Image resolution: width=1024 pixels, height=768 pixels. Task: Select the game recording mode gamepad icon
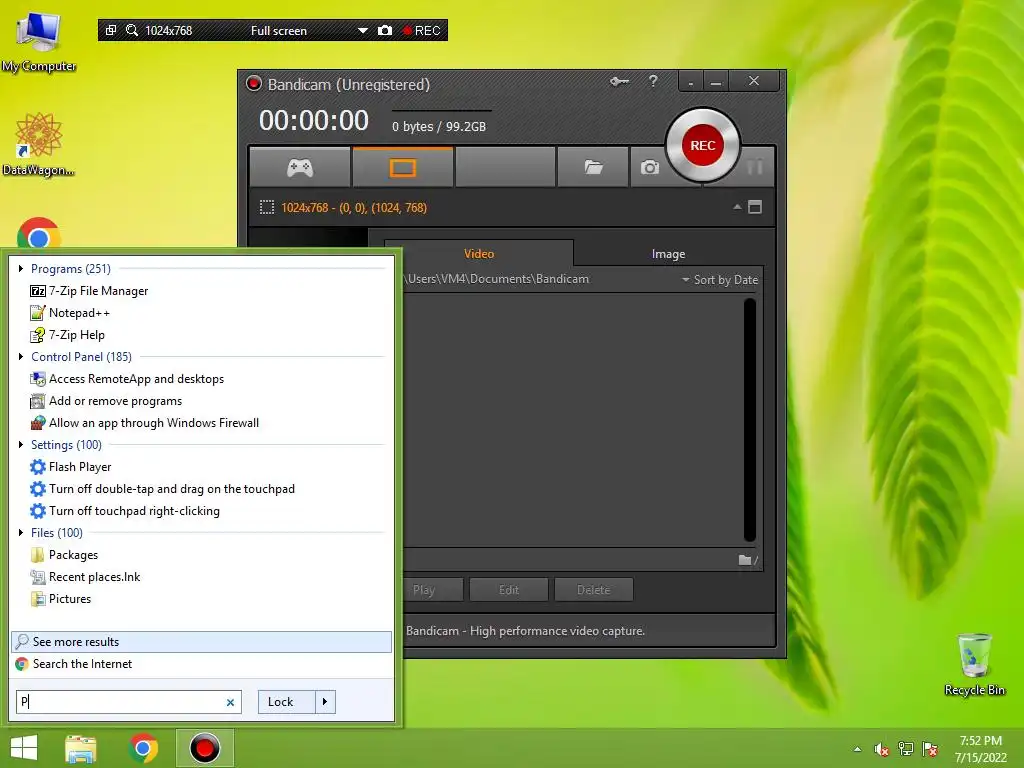point(300,168)
